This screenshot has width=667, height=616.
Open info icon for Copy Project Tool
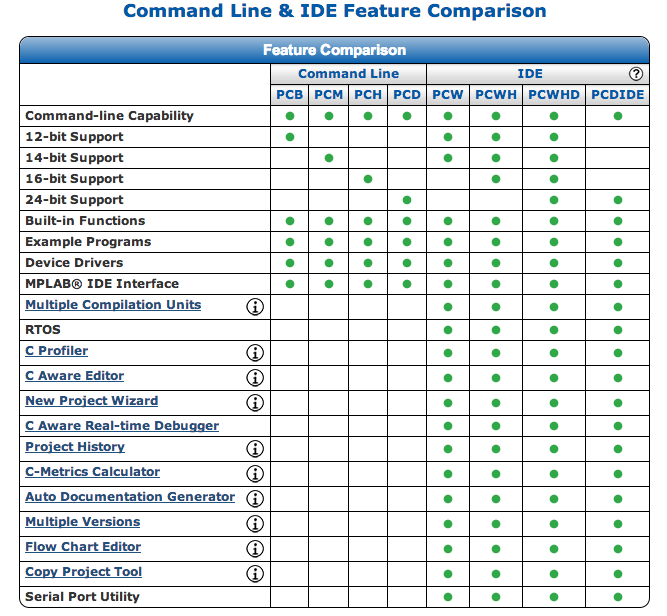255,574
